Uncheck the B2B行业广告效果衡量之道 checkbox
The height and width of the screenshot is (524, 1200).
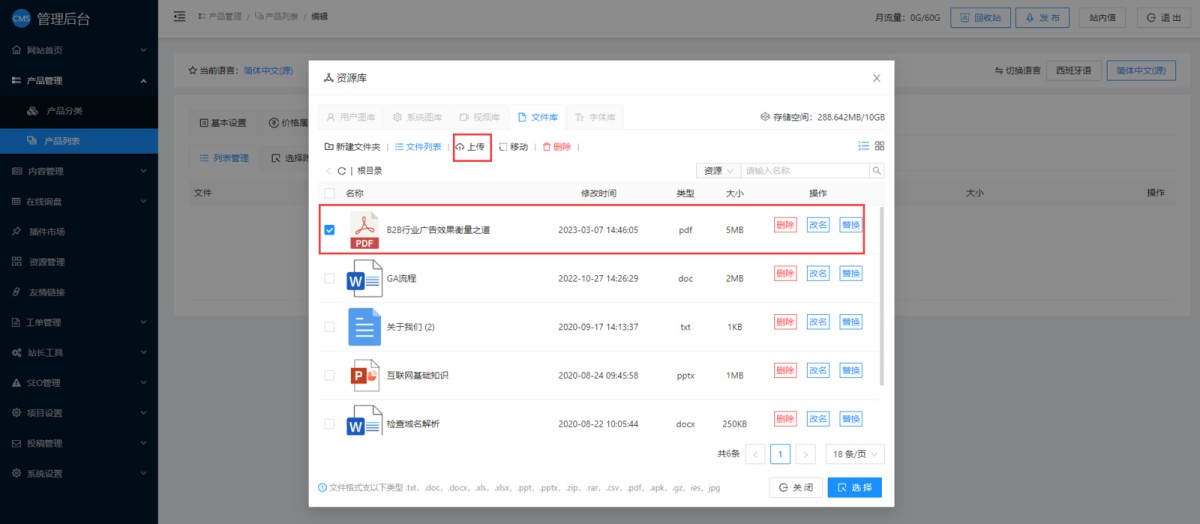tap(329, 230)
